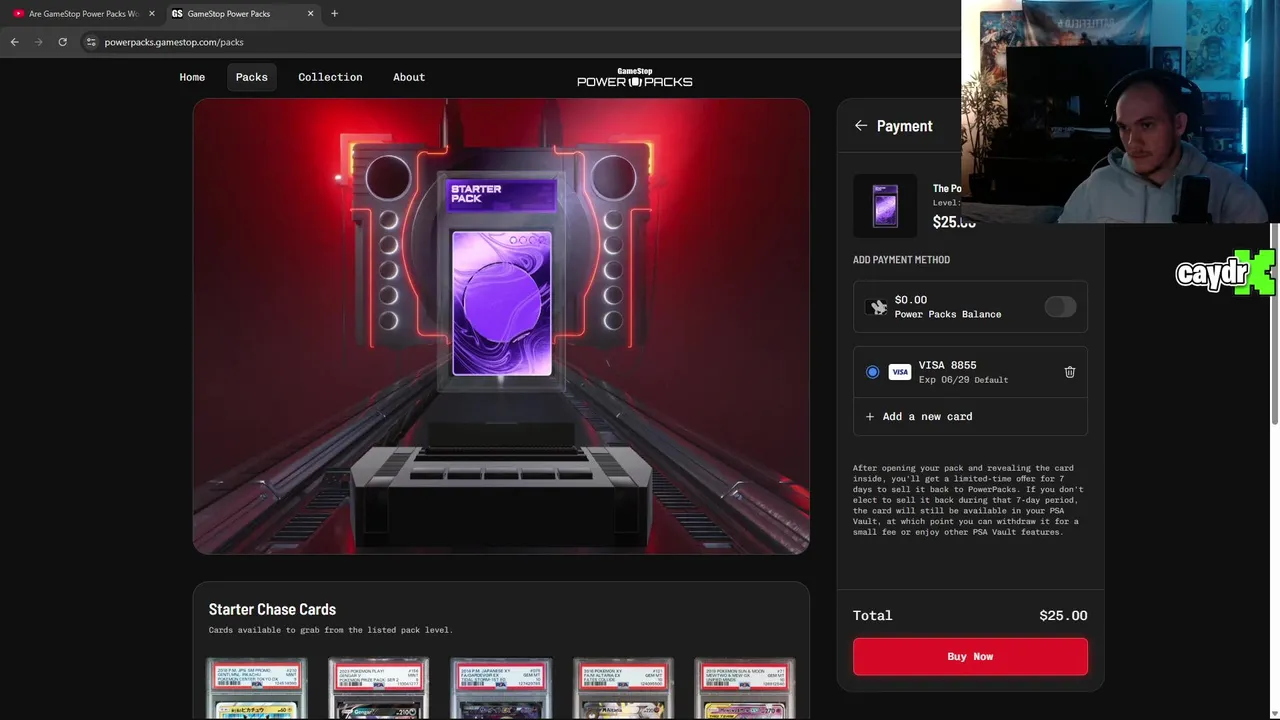Screen dimensions: 1280x720
Task: Open the second chase card, Gengar V slab
Action: coord(379,688)
